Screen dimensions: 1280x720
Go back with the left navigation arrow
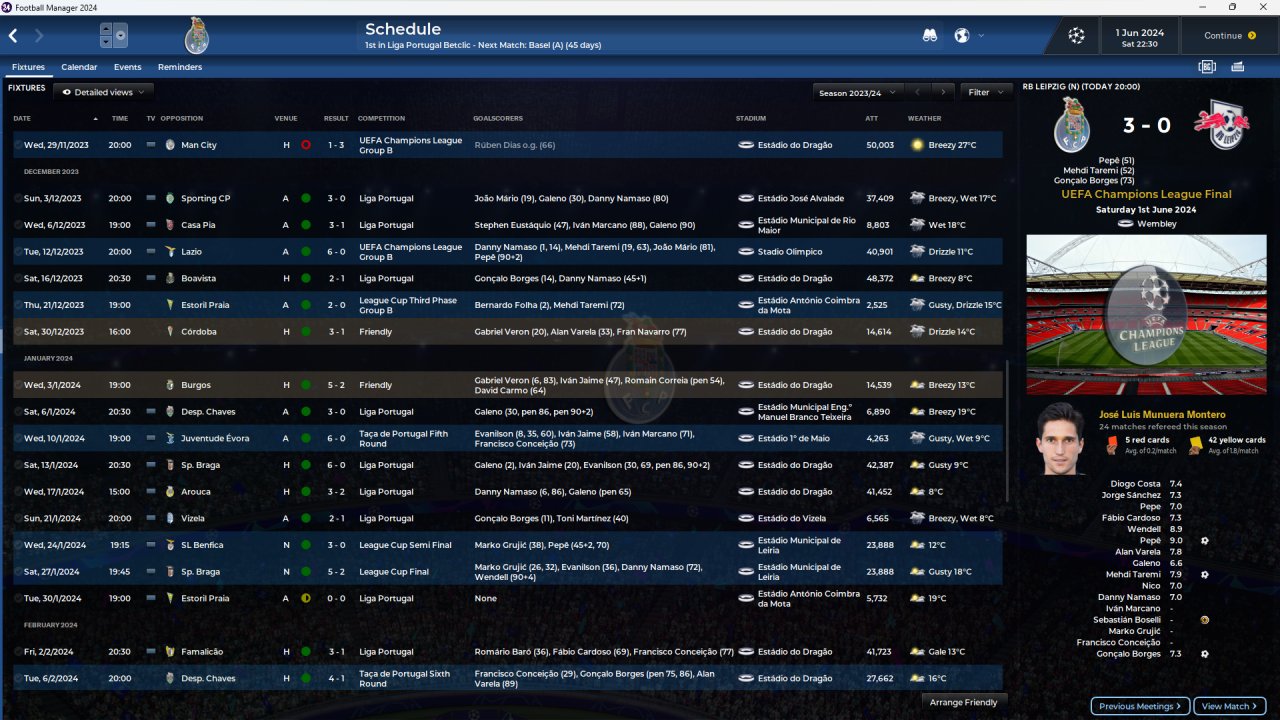[x=13, y=36]
